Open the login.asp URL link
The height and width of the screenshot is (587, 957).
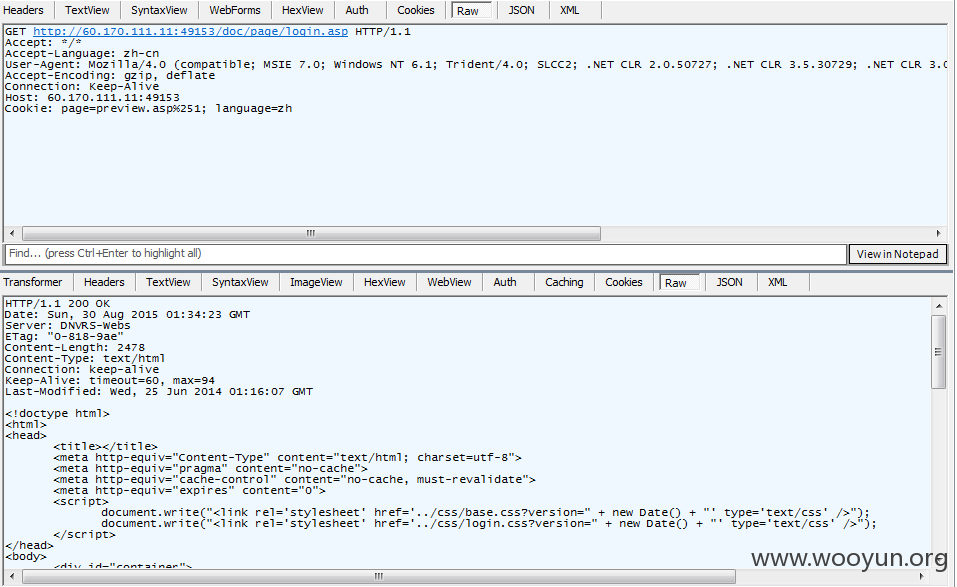click(x=190, y=31)
